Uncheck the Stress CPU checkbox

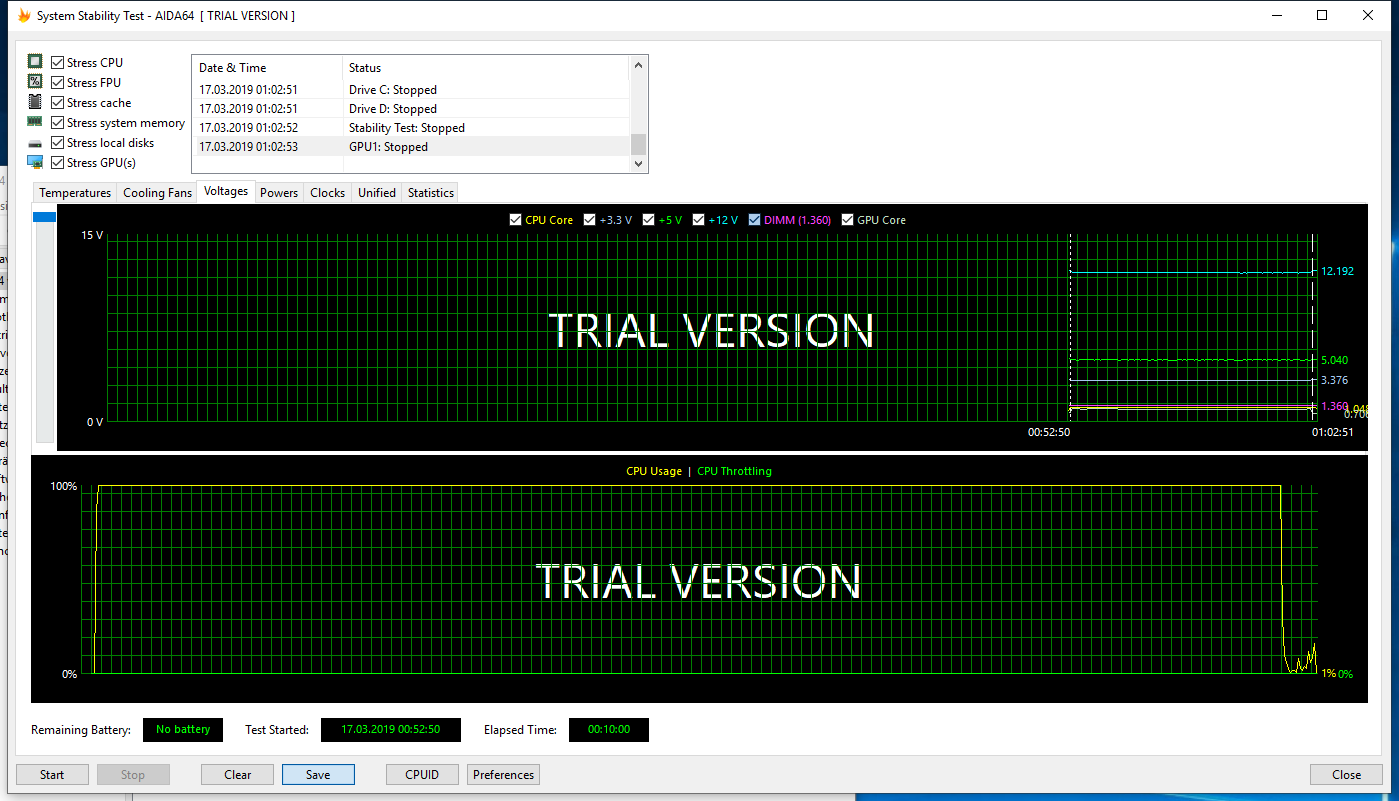[x=58, y=62]
